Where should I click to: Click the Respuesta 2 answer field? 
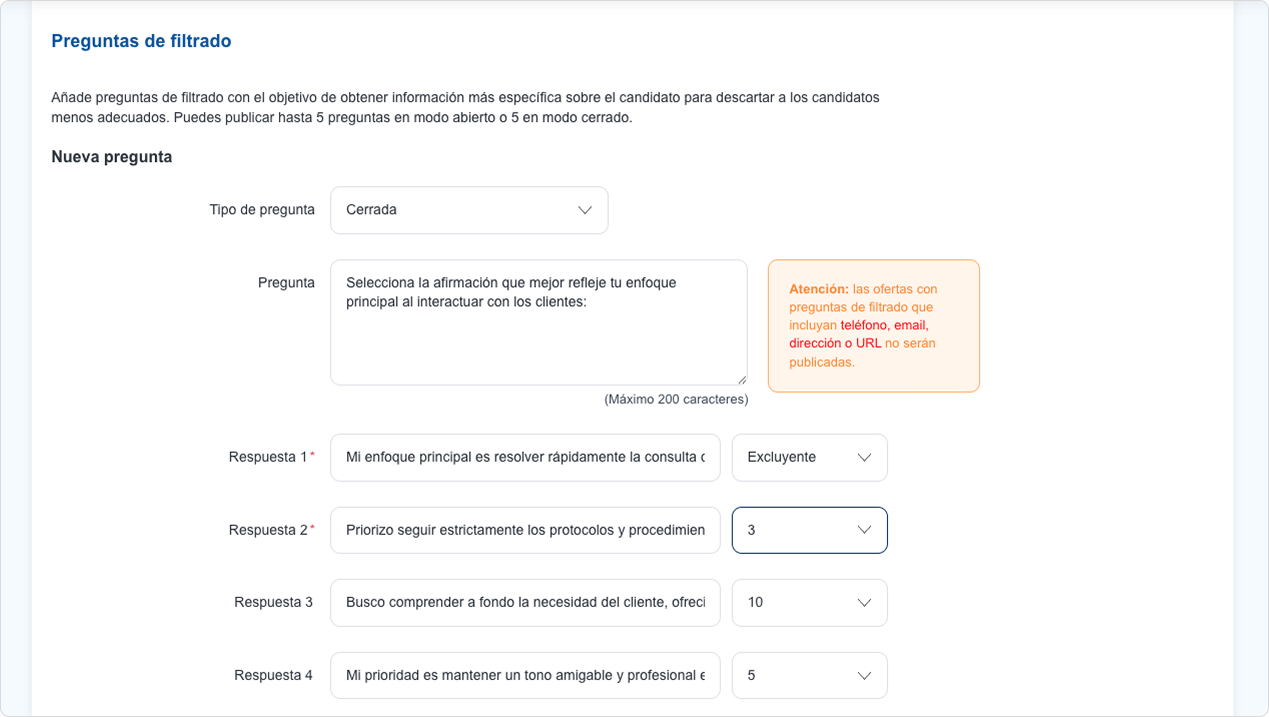pyautogui.click(x=525, y=530)
